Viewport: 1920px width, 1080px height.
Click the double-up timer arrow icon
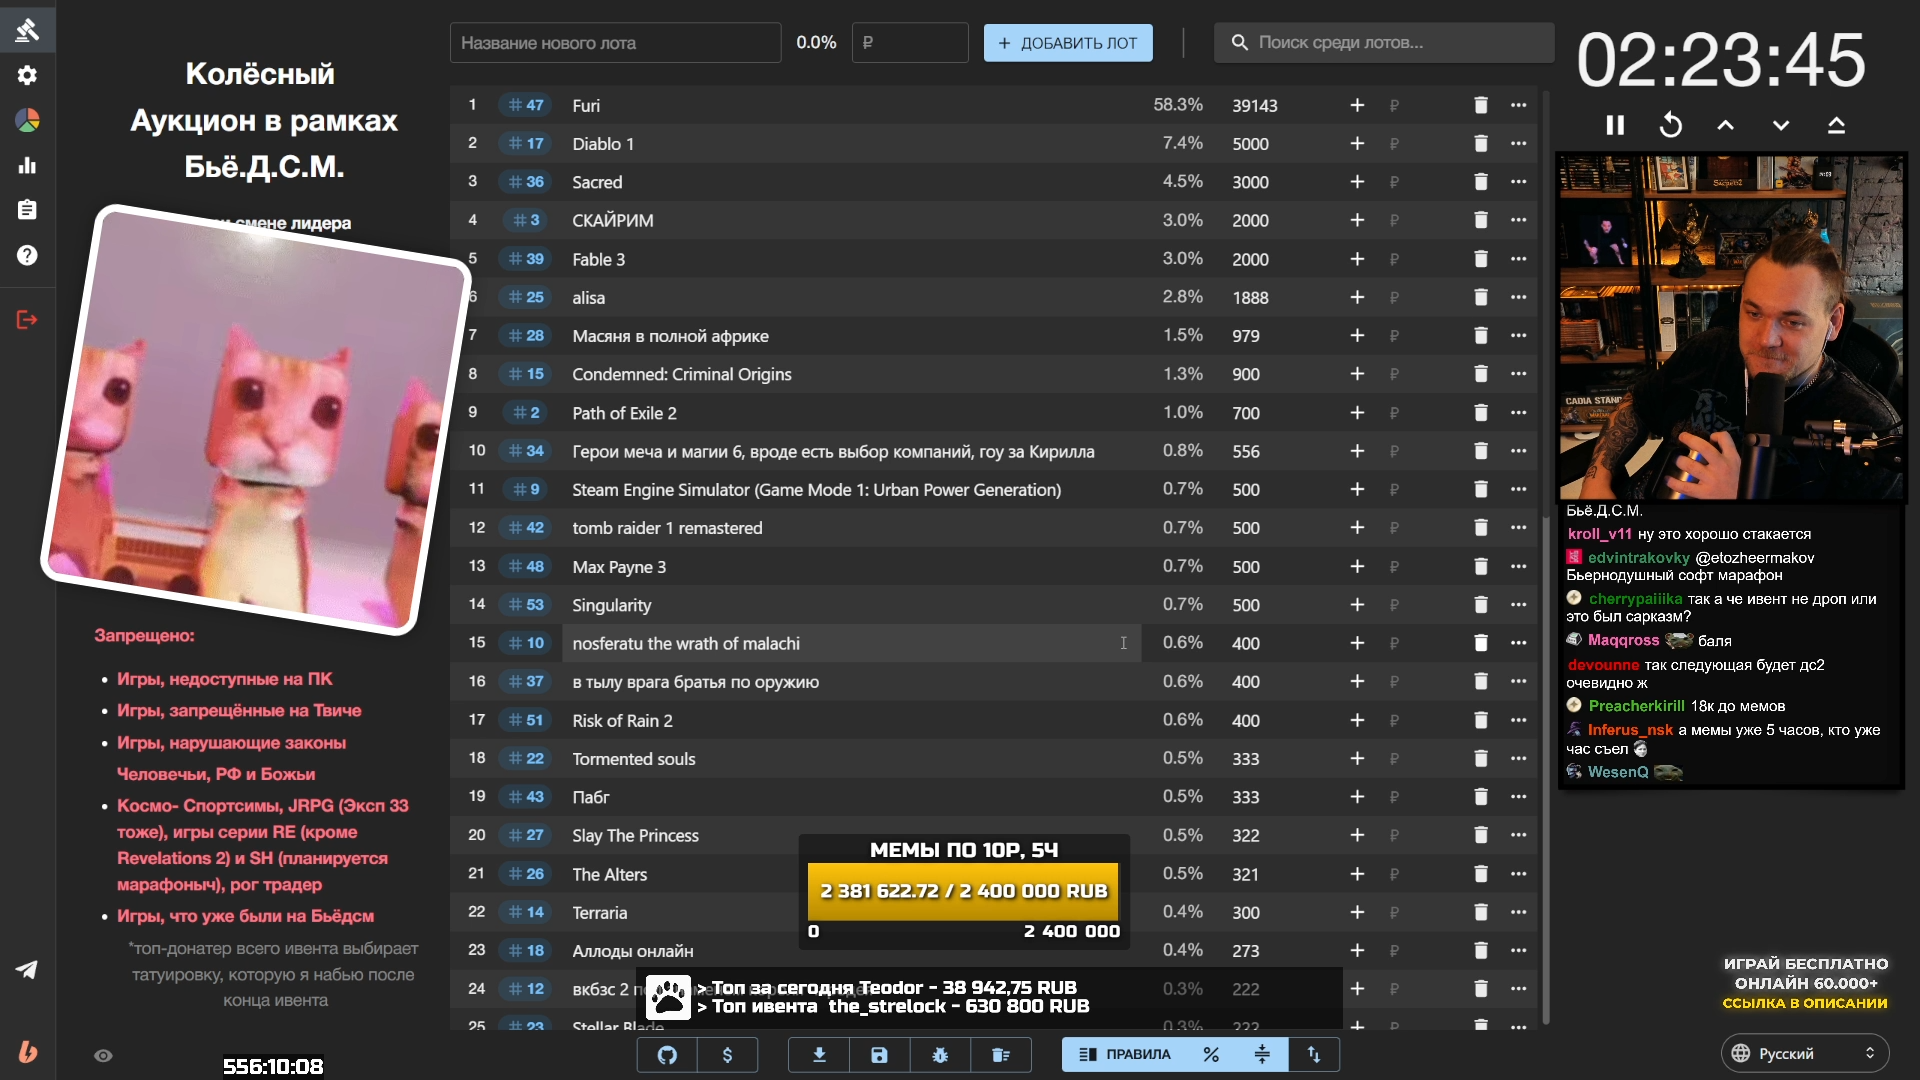click(x=1836, y=125)
